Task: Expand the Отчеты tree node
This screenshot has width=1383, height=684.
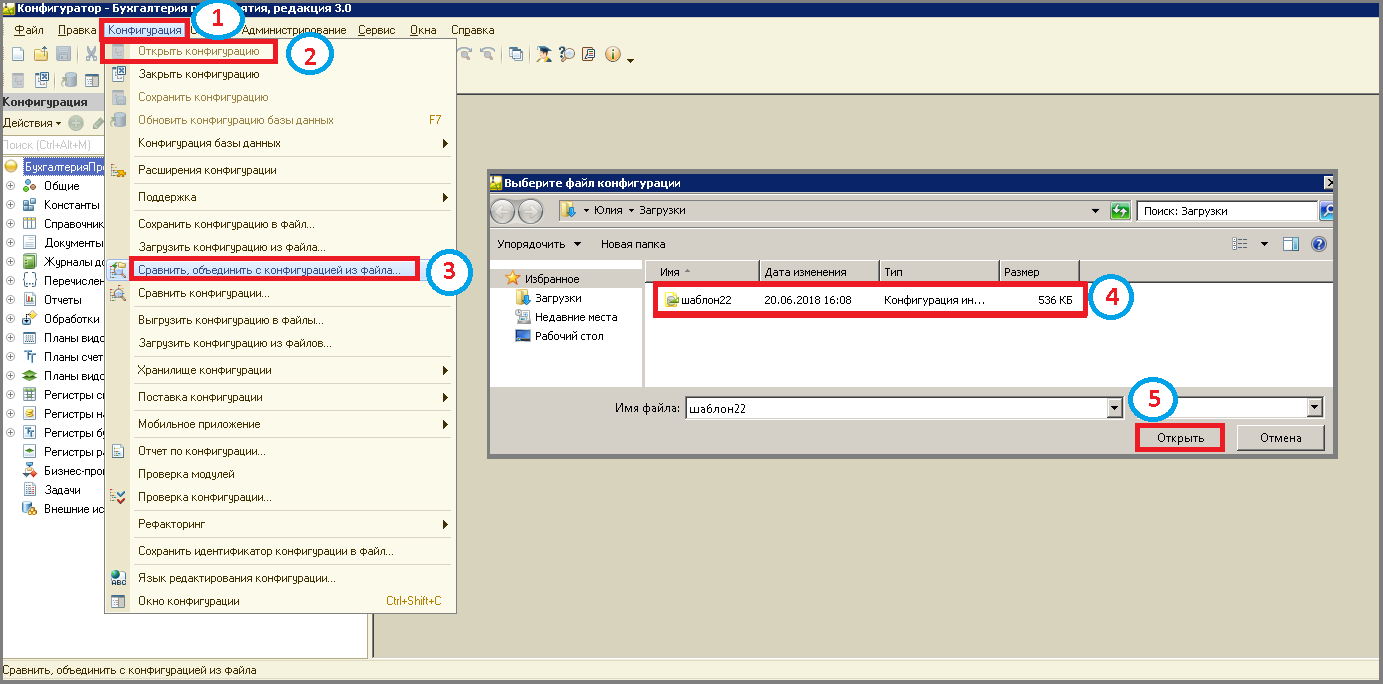Action: (11, 300)
